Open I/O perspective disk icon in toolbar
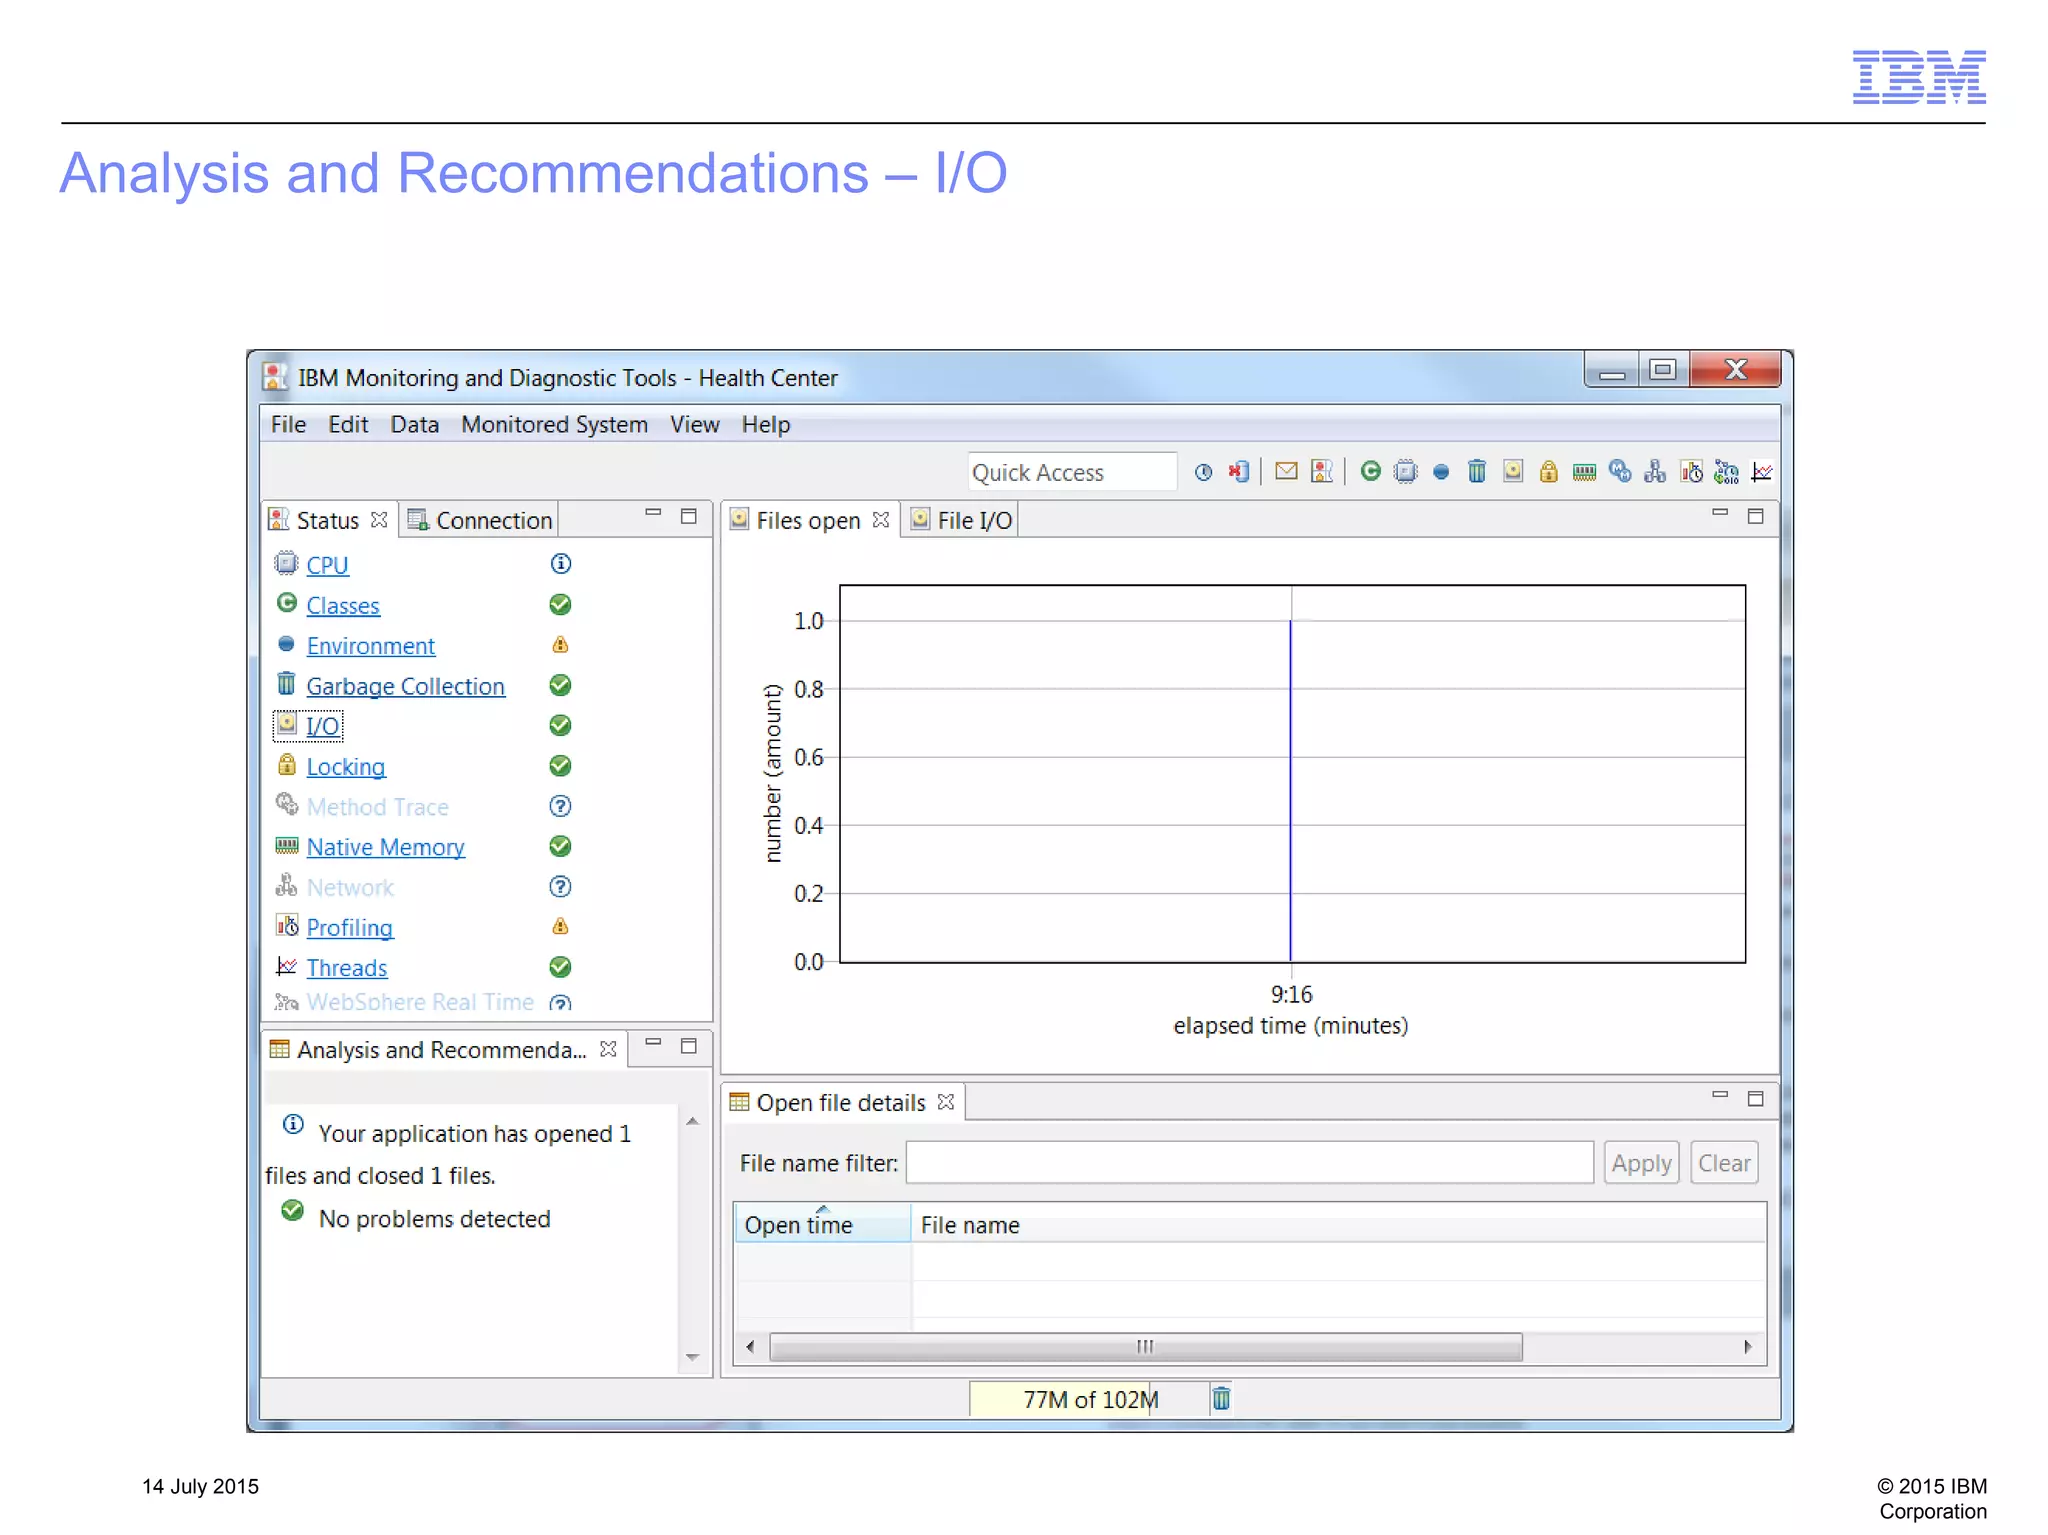The image size is (2048, 1535). pos(1513,471)
